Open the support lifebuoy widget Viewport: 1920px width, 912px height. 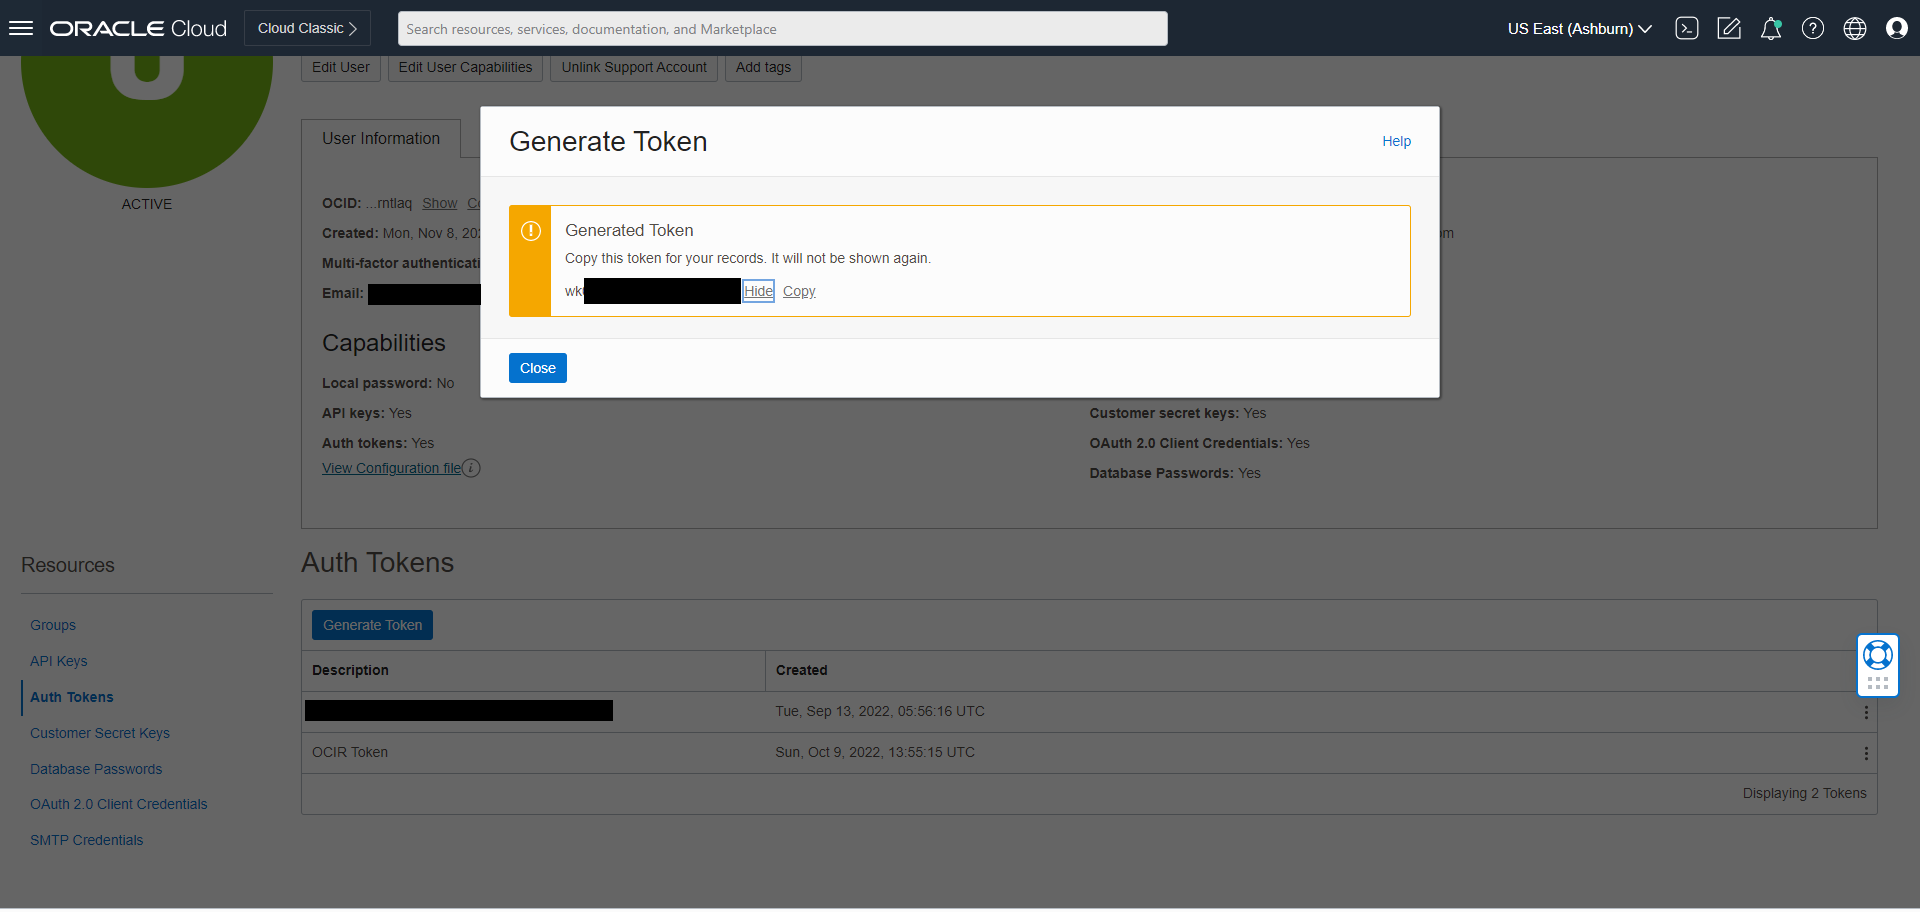1878,655
